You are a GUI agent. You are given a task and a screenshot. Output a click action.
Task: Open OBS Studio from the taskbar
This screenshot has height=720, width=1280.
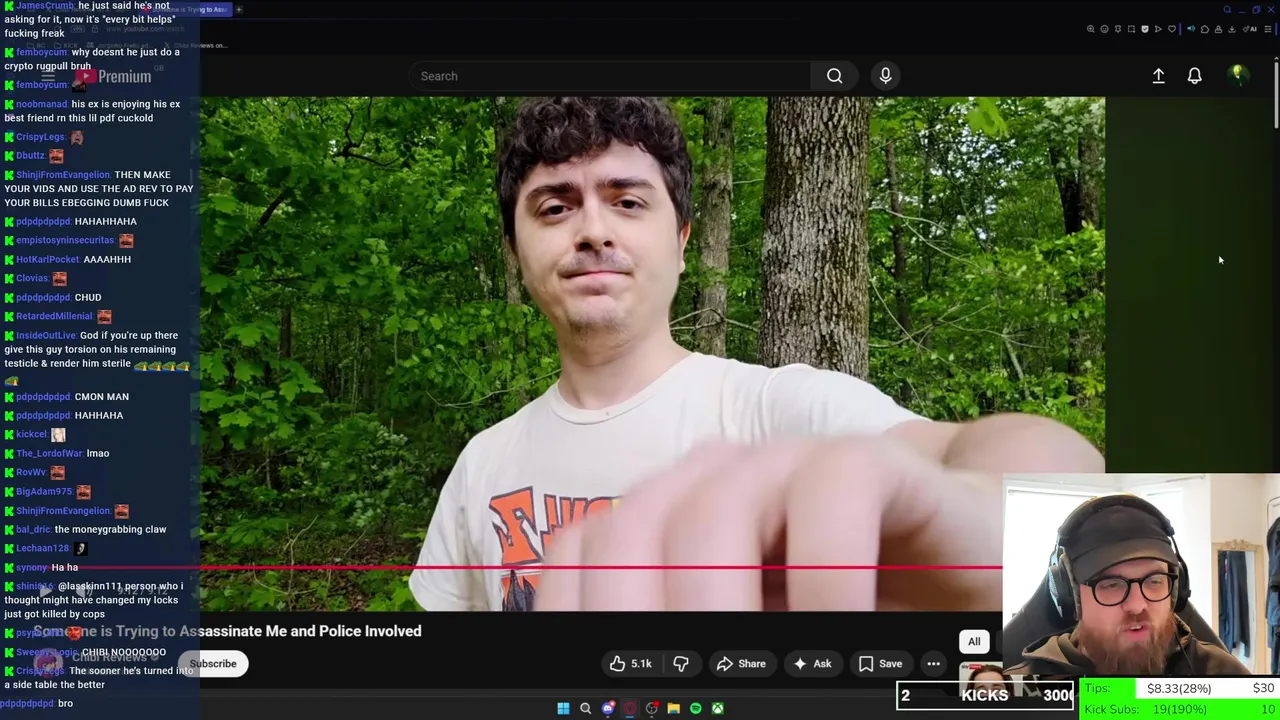point(652,709)
